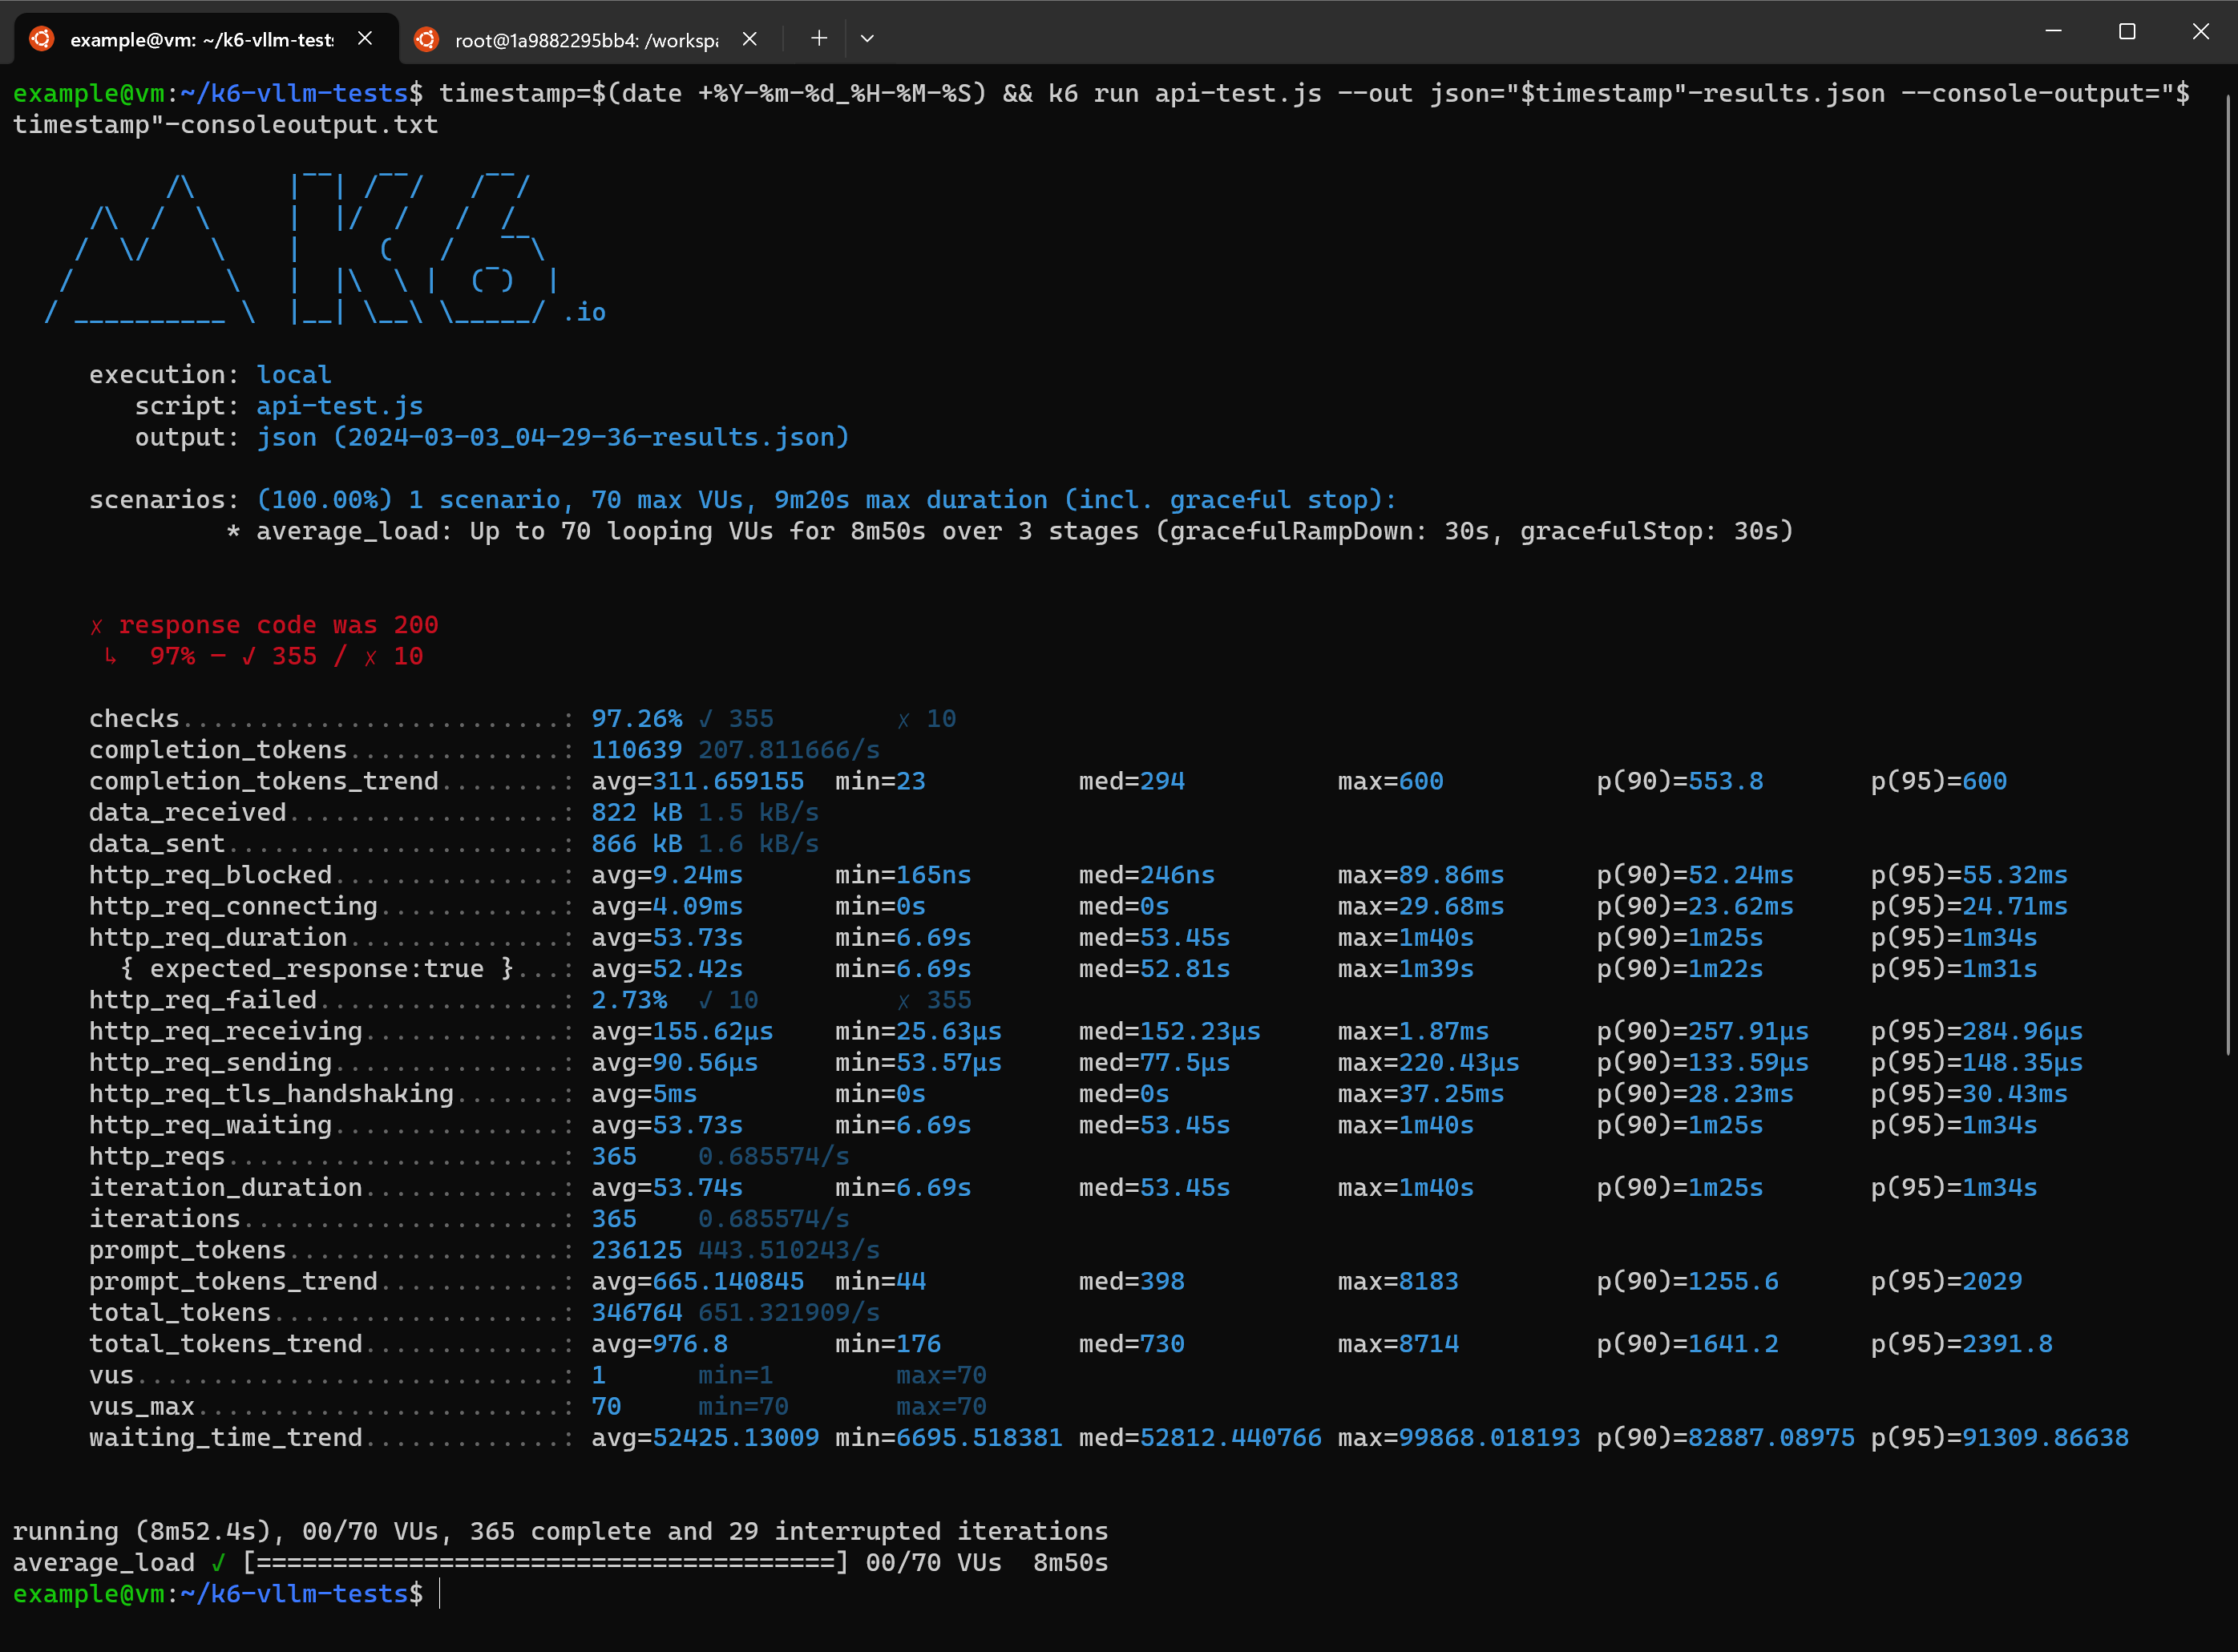Click the '97.26%' checks value
The height and width of the screenshot is (1652, 2238).
point(637,719)
